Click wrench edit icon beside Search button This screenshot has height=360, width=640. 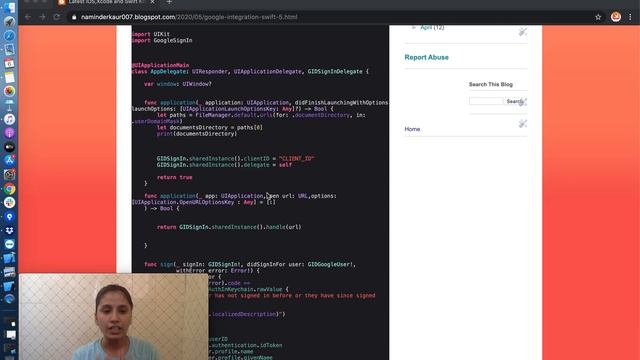(x=523, y=102)
